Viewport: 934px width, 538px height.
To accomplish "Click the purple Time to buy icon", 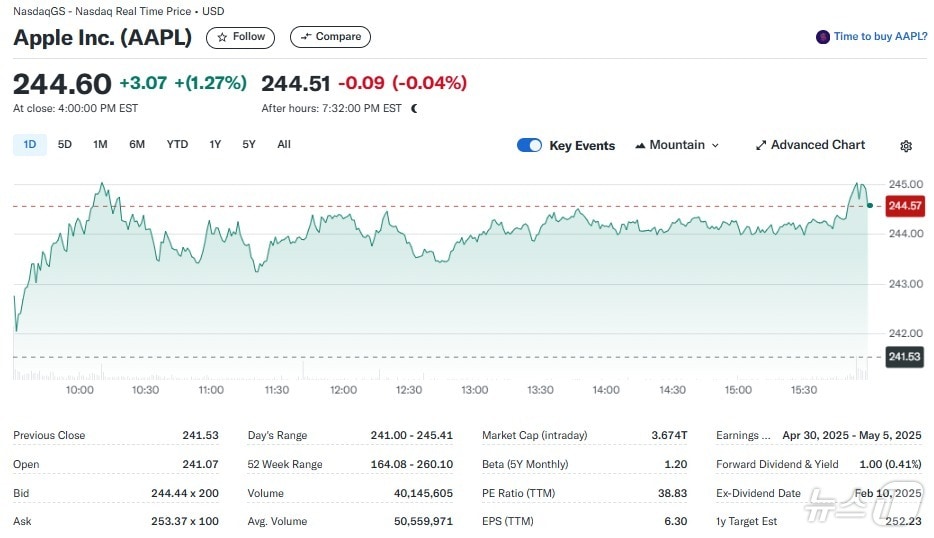I will point(823,37).
